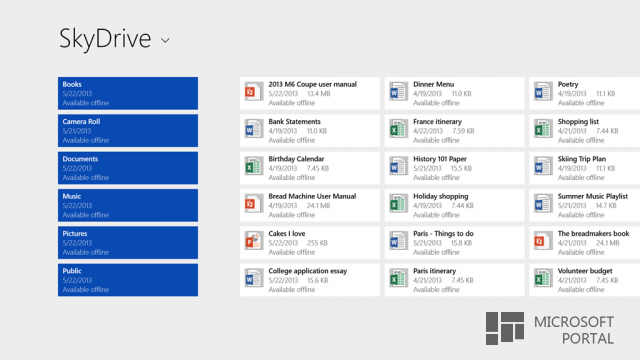Select the 'Dinner Menu' file name

[433, 84]
